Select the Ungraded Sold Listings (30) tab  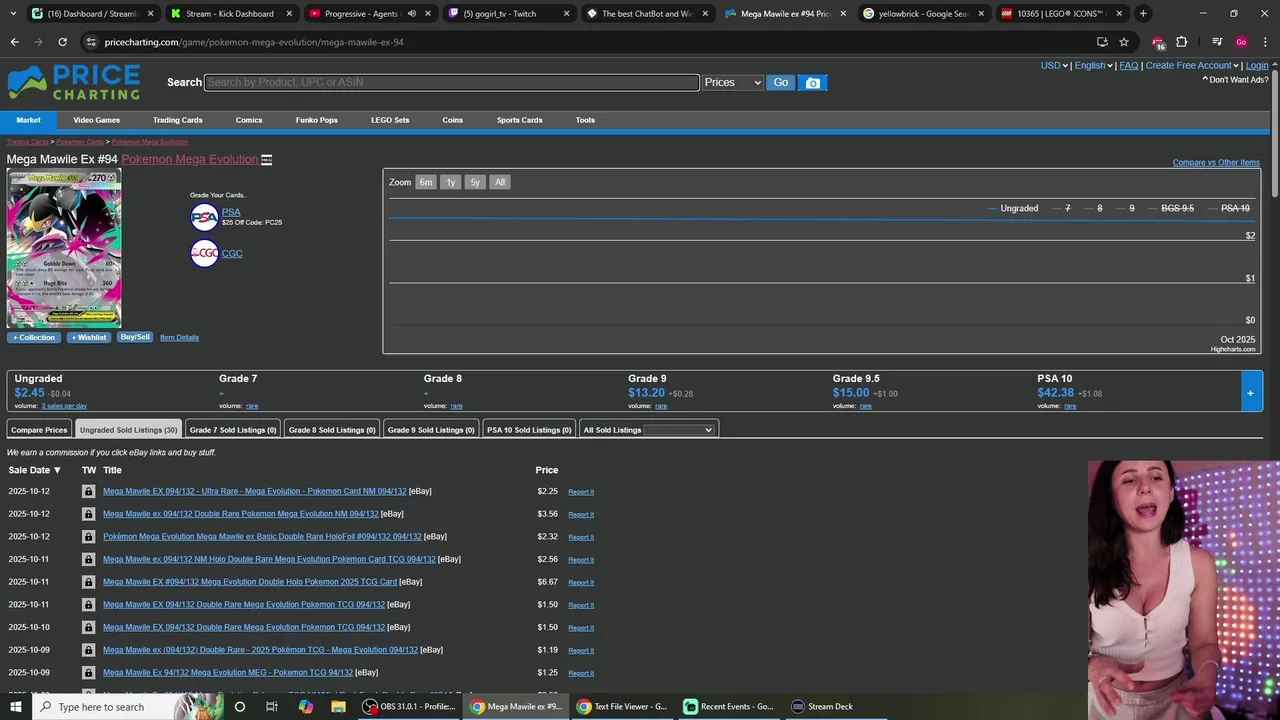[x=128, y=430]
